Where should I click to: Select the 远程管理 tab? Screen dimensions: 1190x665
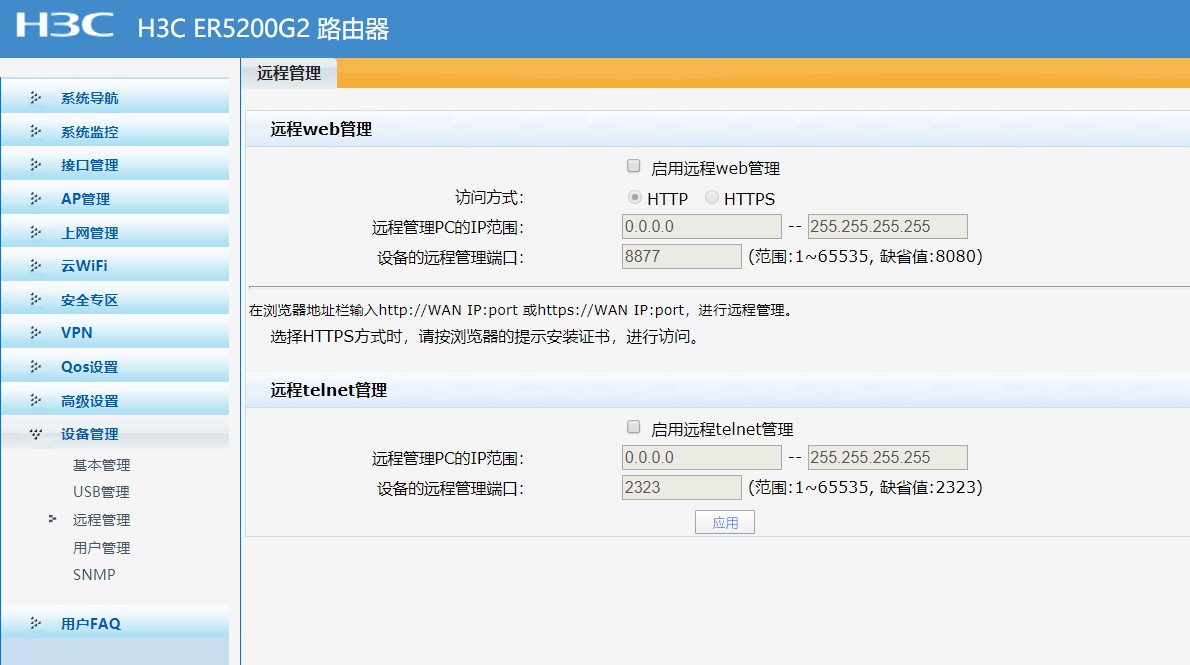tap(289, 73)
